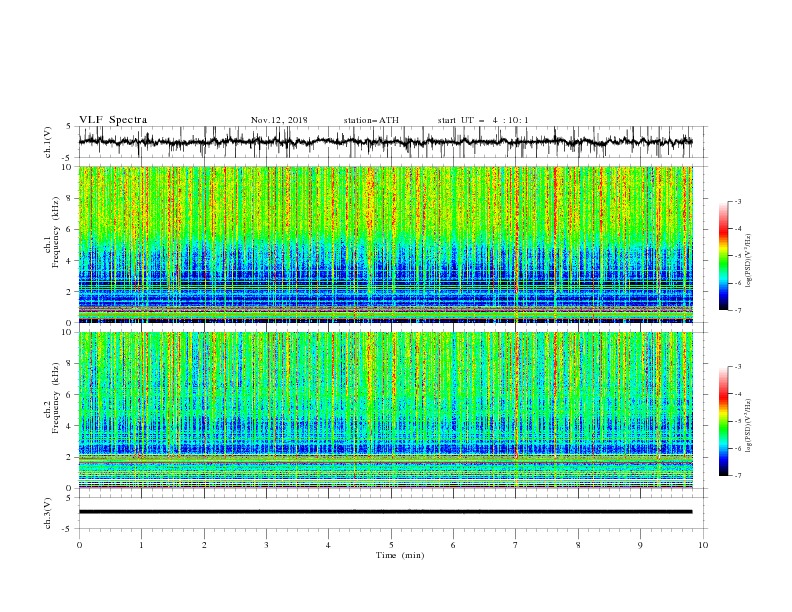Click time axis tick label "10" at far right
The width and height of the screenshot is (792, 612).
pos(703,545)
